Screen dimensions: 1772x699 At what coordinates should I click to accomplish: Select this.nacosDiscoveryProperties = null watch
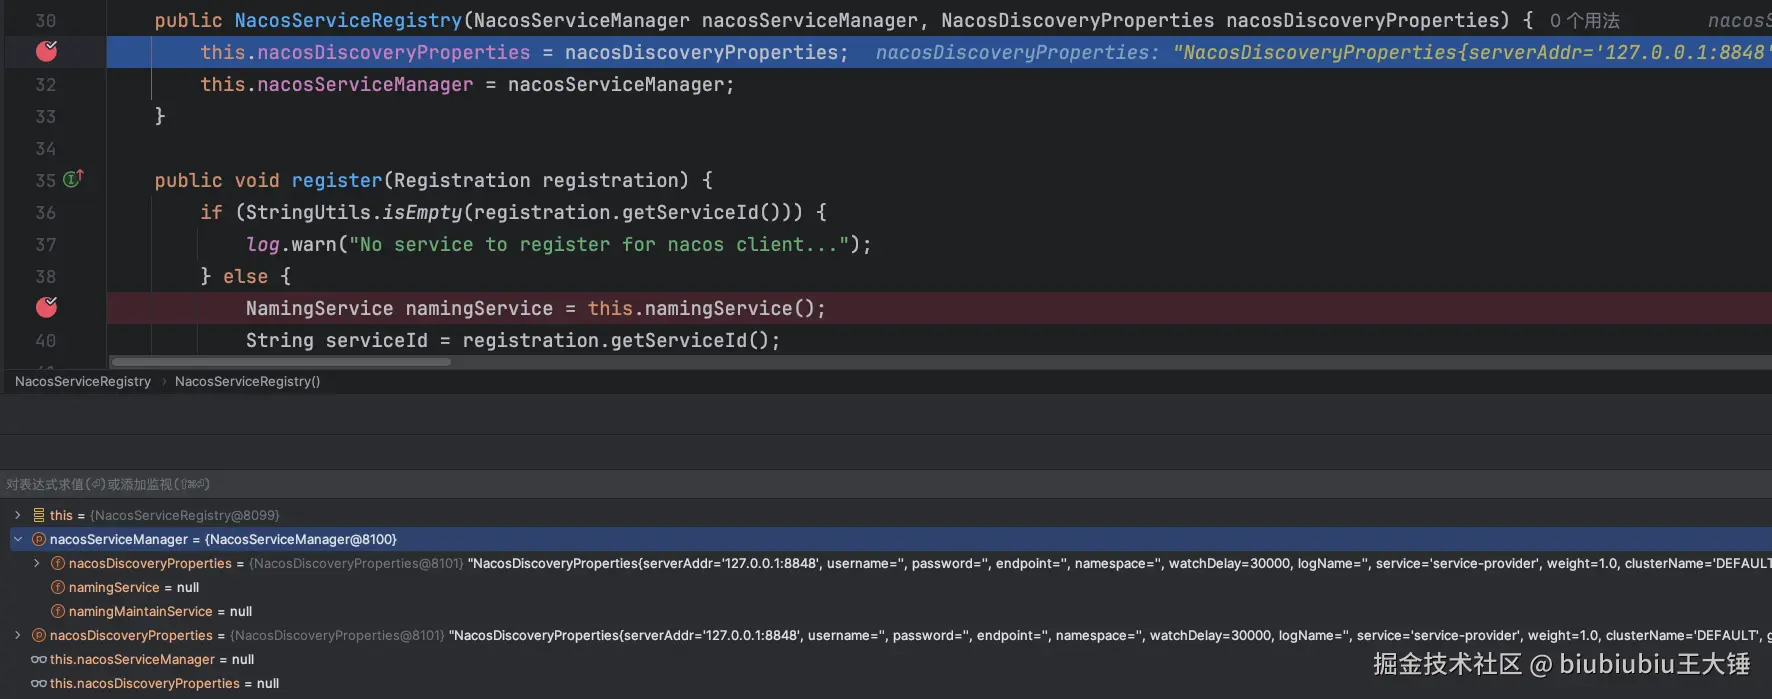pyautogui.click(x=886, y=683)
